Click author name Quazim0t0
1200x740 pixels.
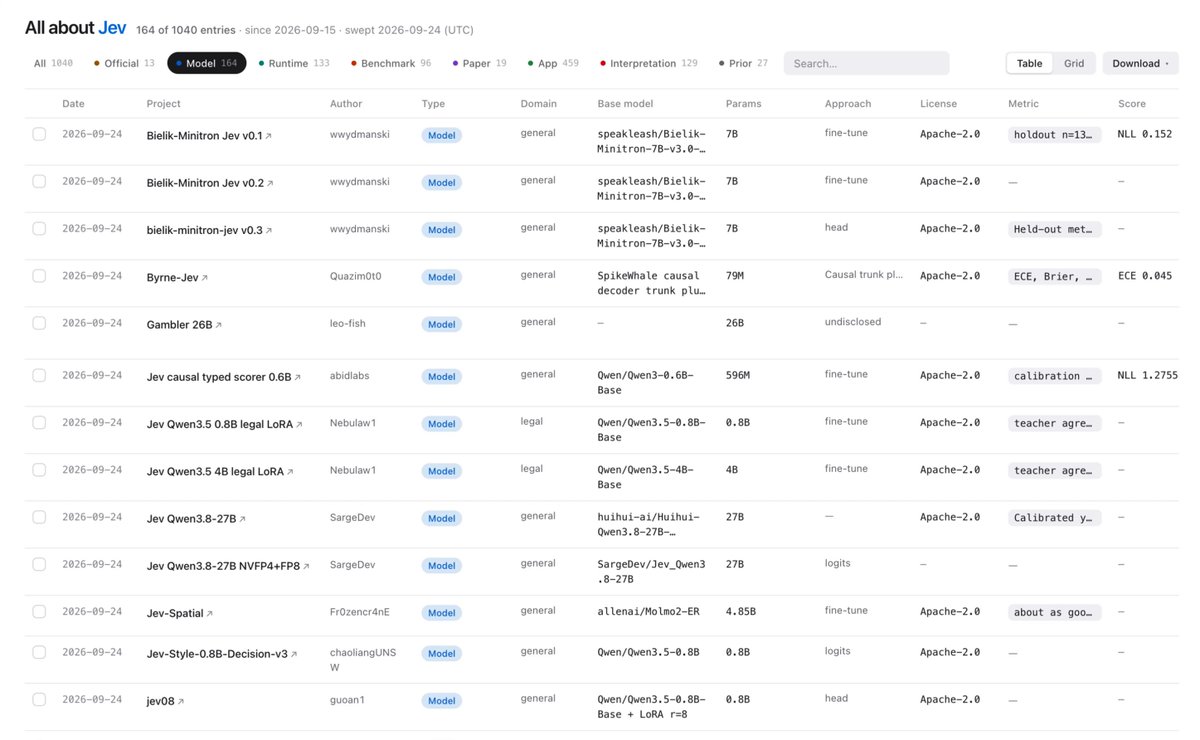(356, 275)
